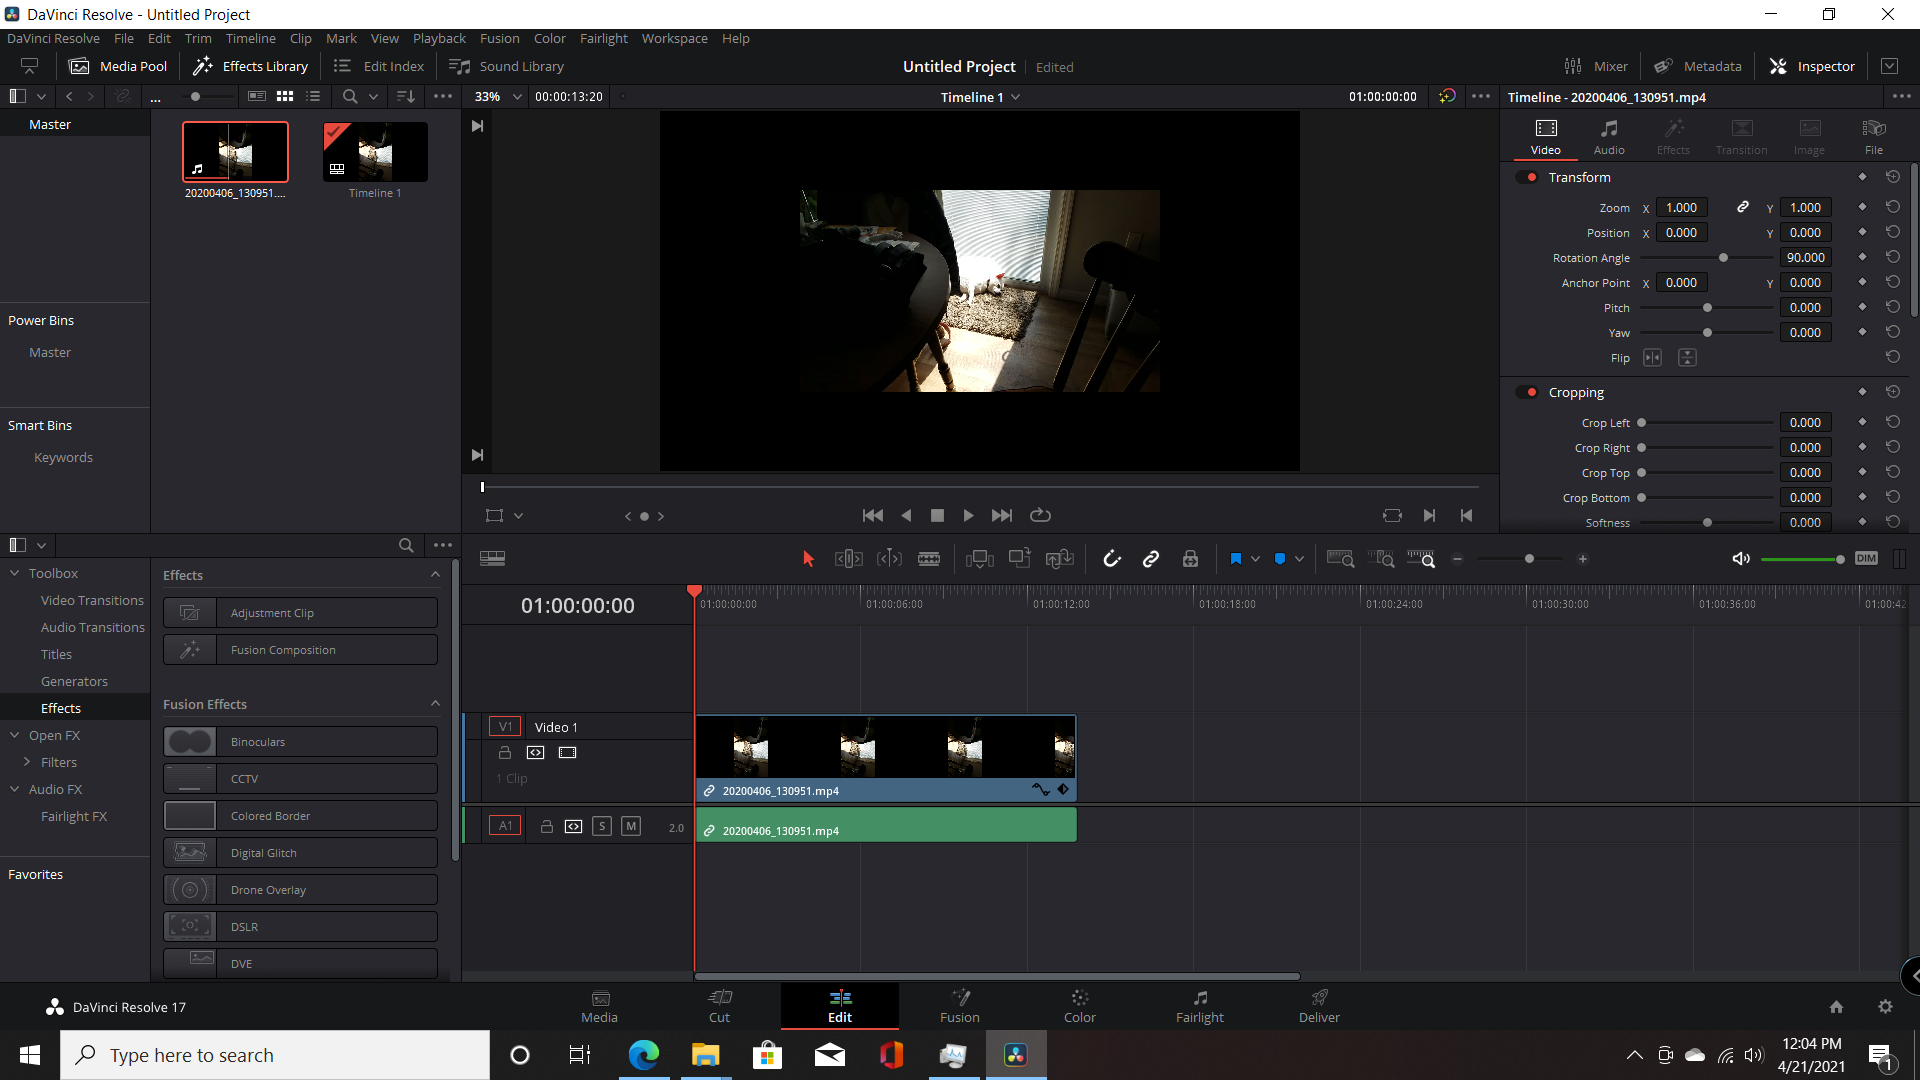Click Flip Vertical icon in Inspector
This screenshot has width=1920, height=1080.
(1687, 358)
